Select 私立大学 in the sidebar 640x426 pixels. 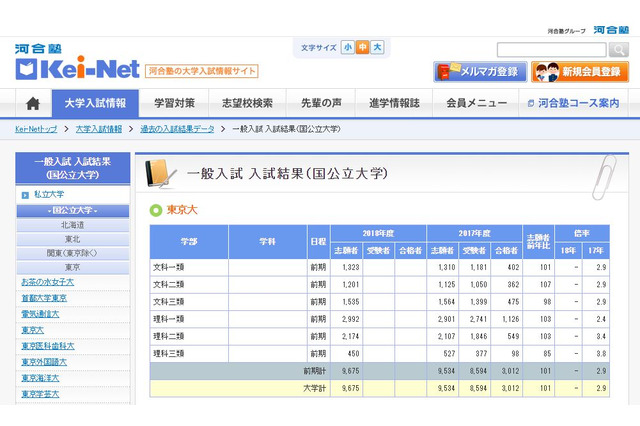(x=49, y=195)
